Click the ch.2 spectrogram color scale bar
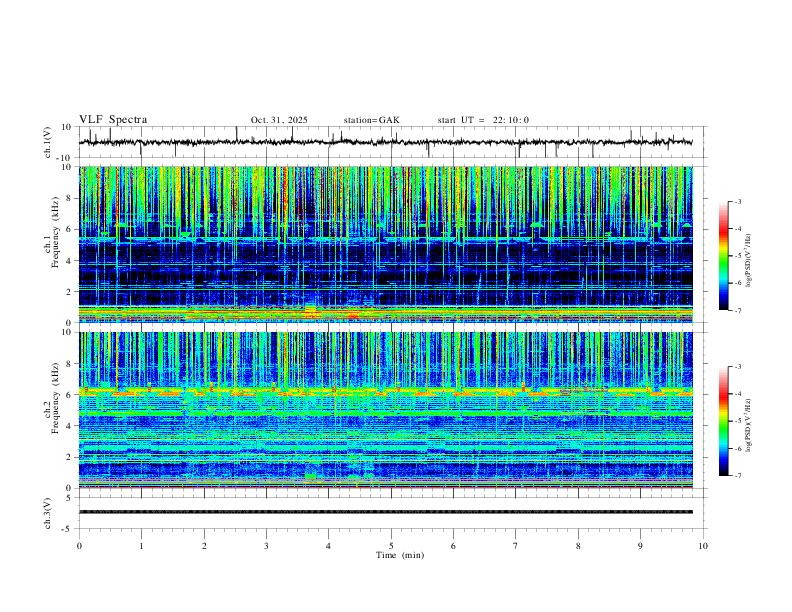The image size is (792, 612). coord(724,421)
